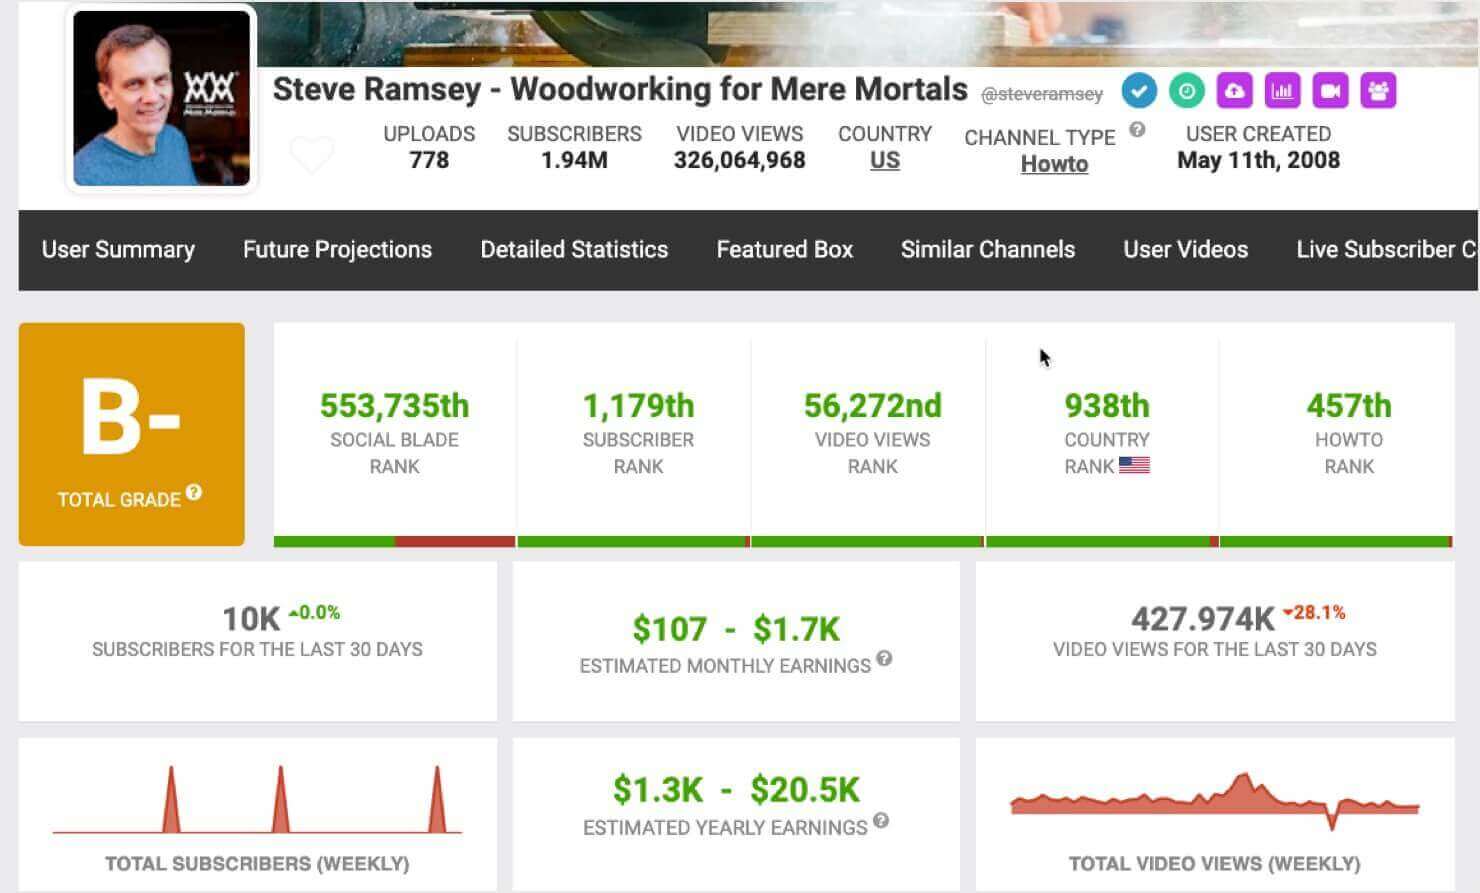Viewport: 1480px width, 893px height.
Task: Select the Similar Channels tab
Action: (987, 250)
